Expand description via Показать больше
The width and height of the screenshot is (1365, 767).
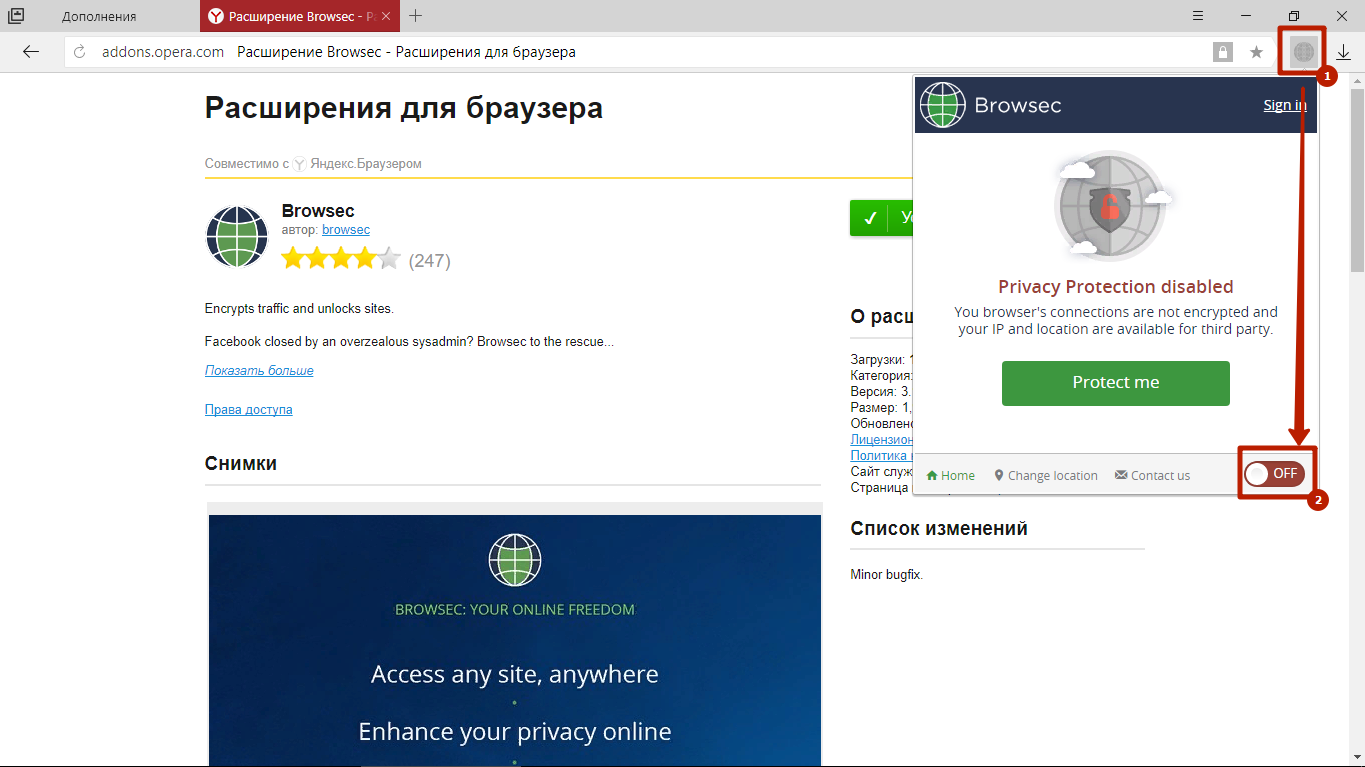pos(259,370)
